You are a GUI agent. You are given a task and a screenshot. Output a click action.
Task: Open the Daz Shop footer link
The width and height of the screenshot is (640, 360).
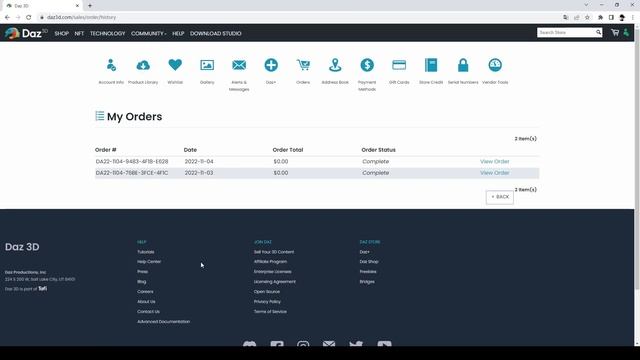coord(369,262)
